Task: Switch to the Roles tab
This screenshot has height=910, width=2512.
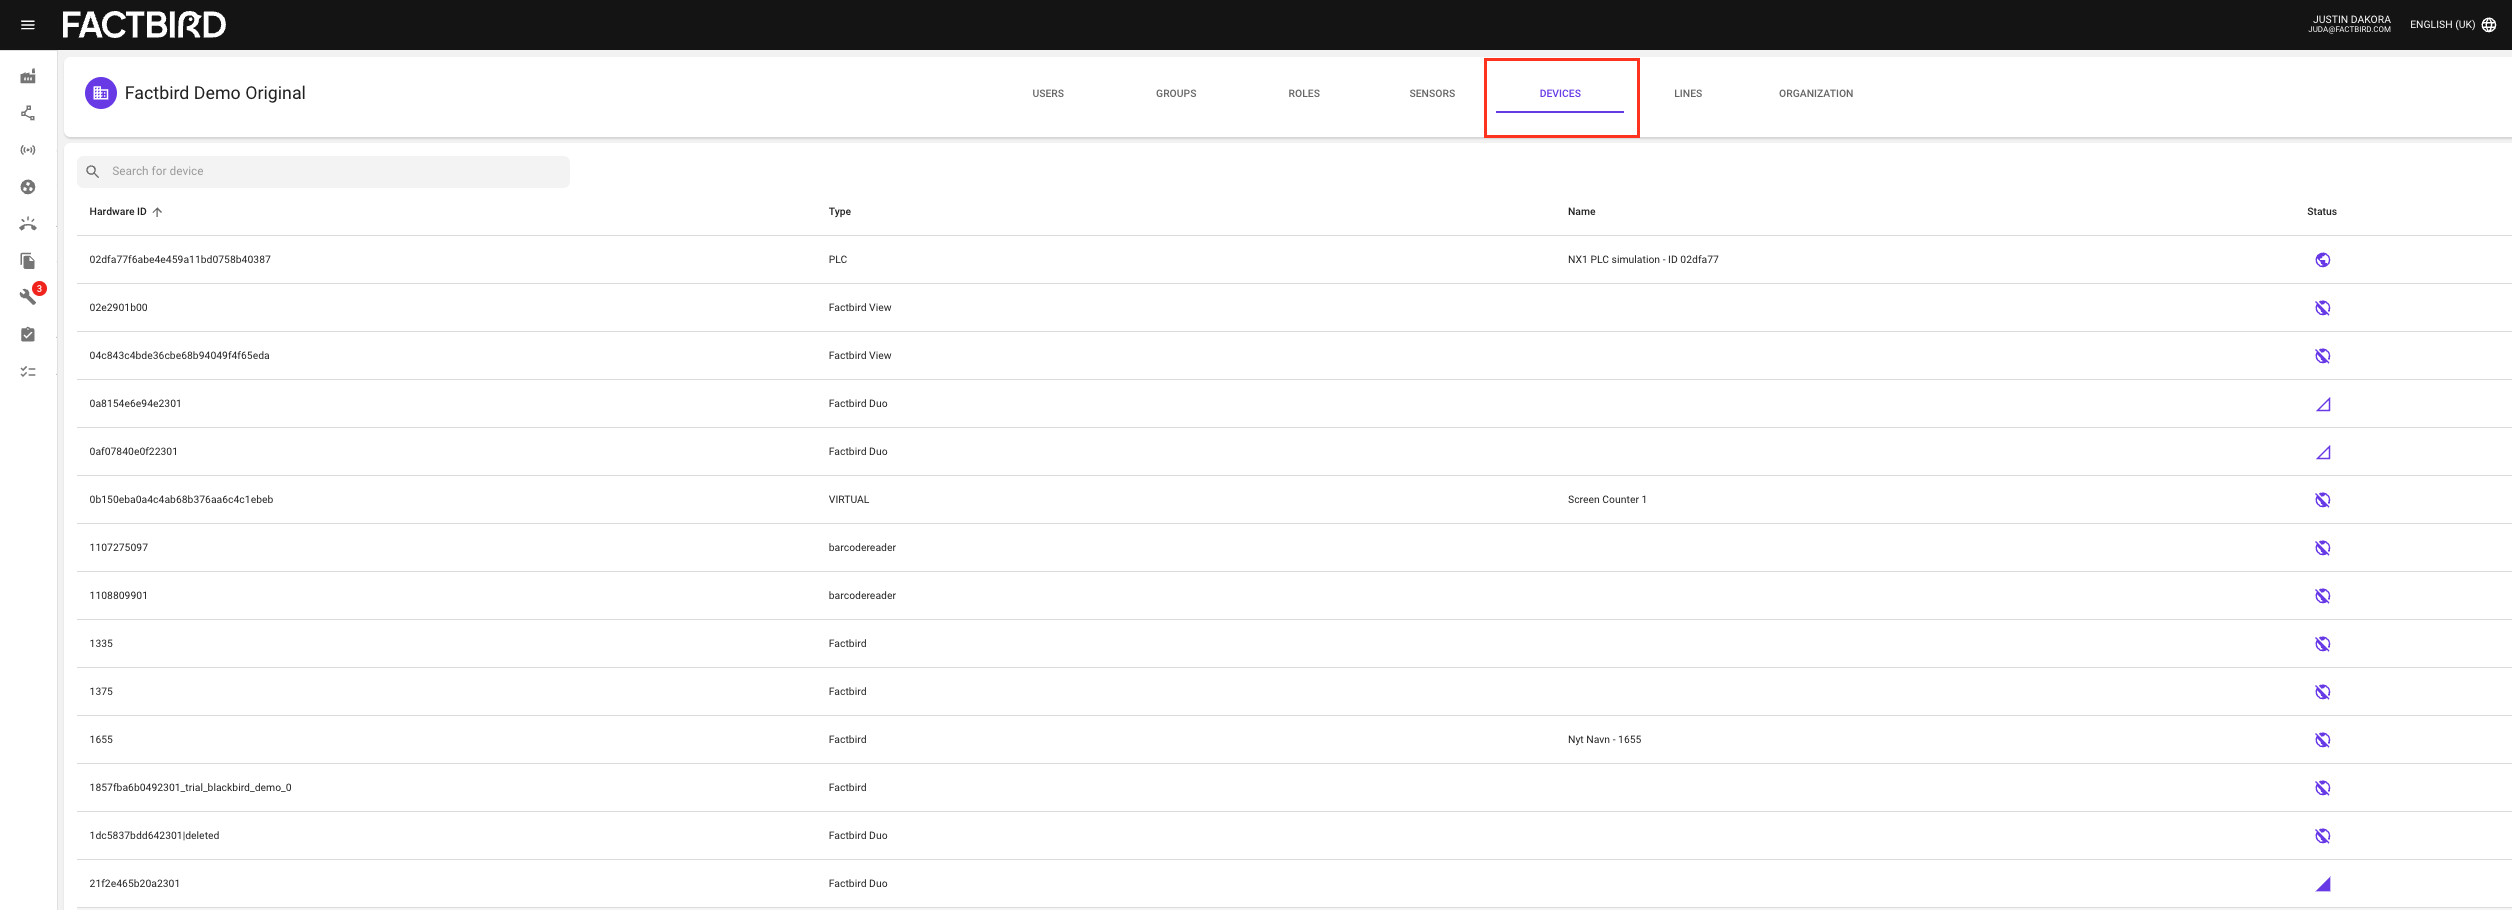Action: point(1304,94)
